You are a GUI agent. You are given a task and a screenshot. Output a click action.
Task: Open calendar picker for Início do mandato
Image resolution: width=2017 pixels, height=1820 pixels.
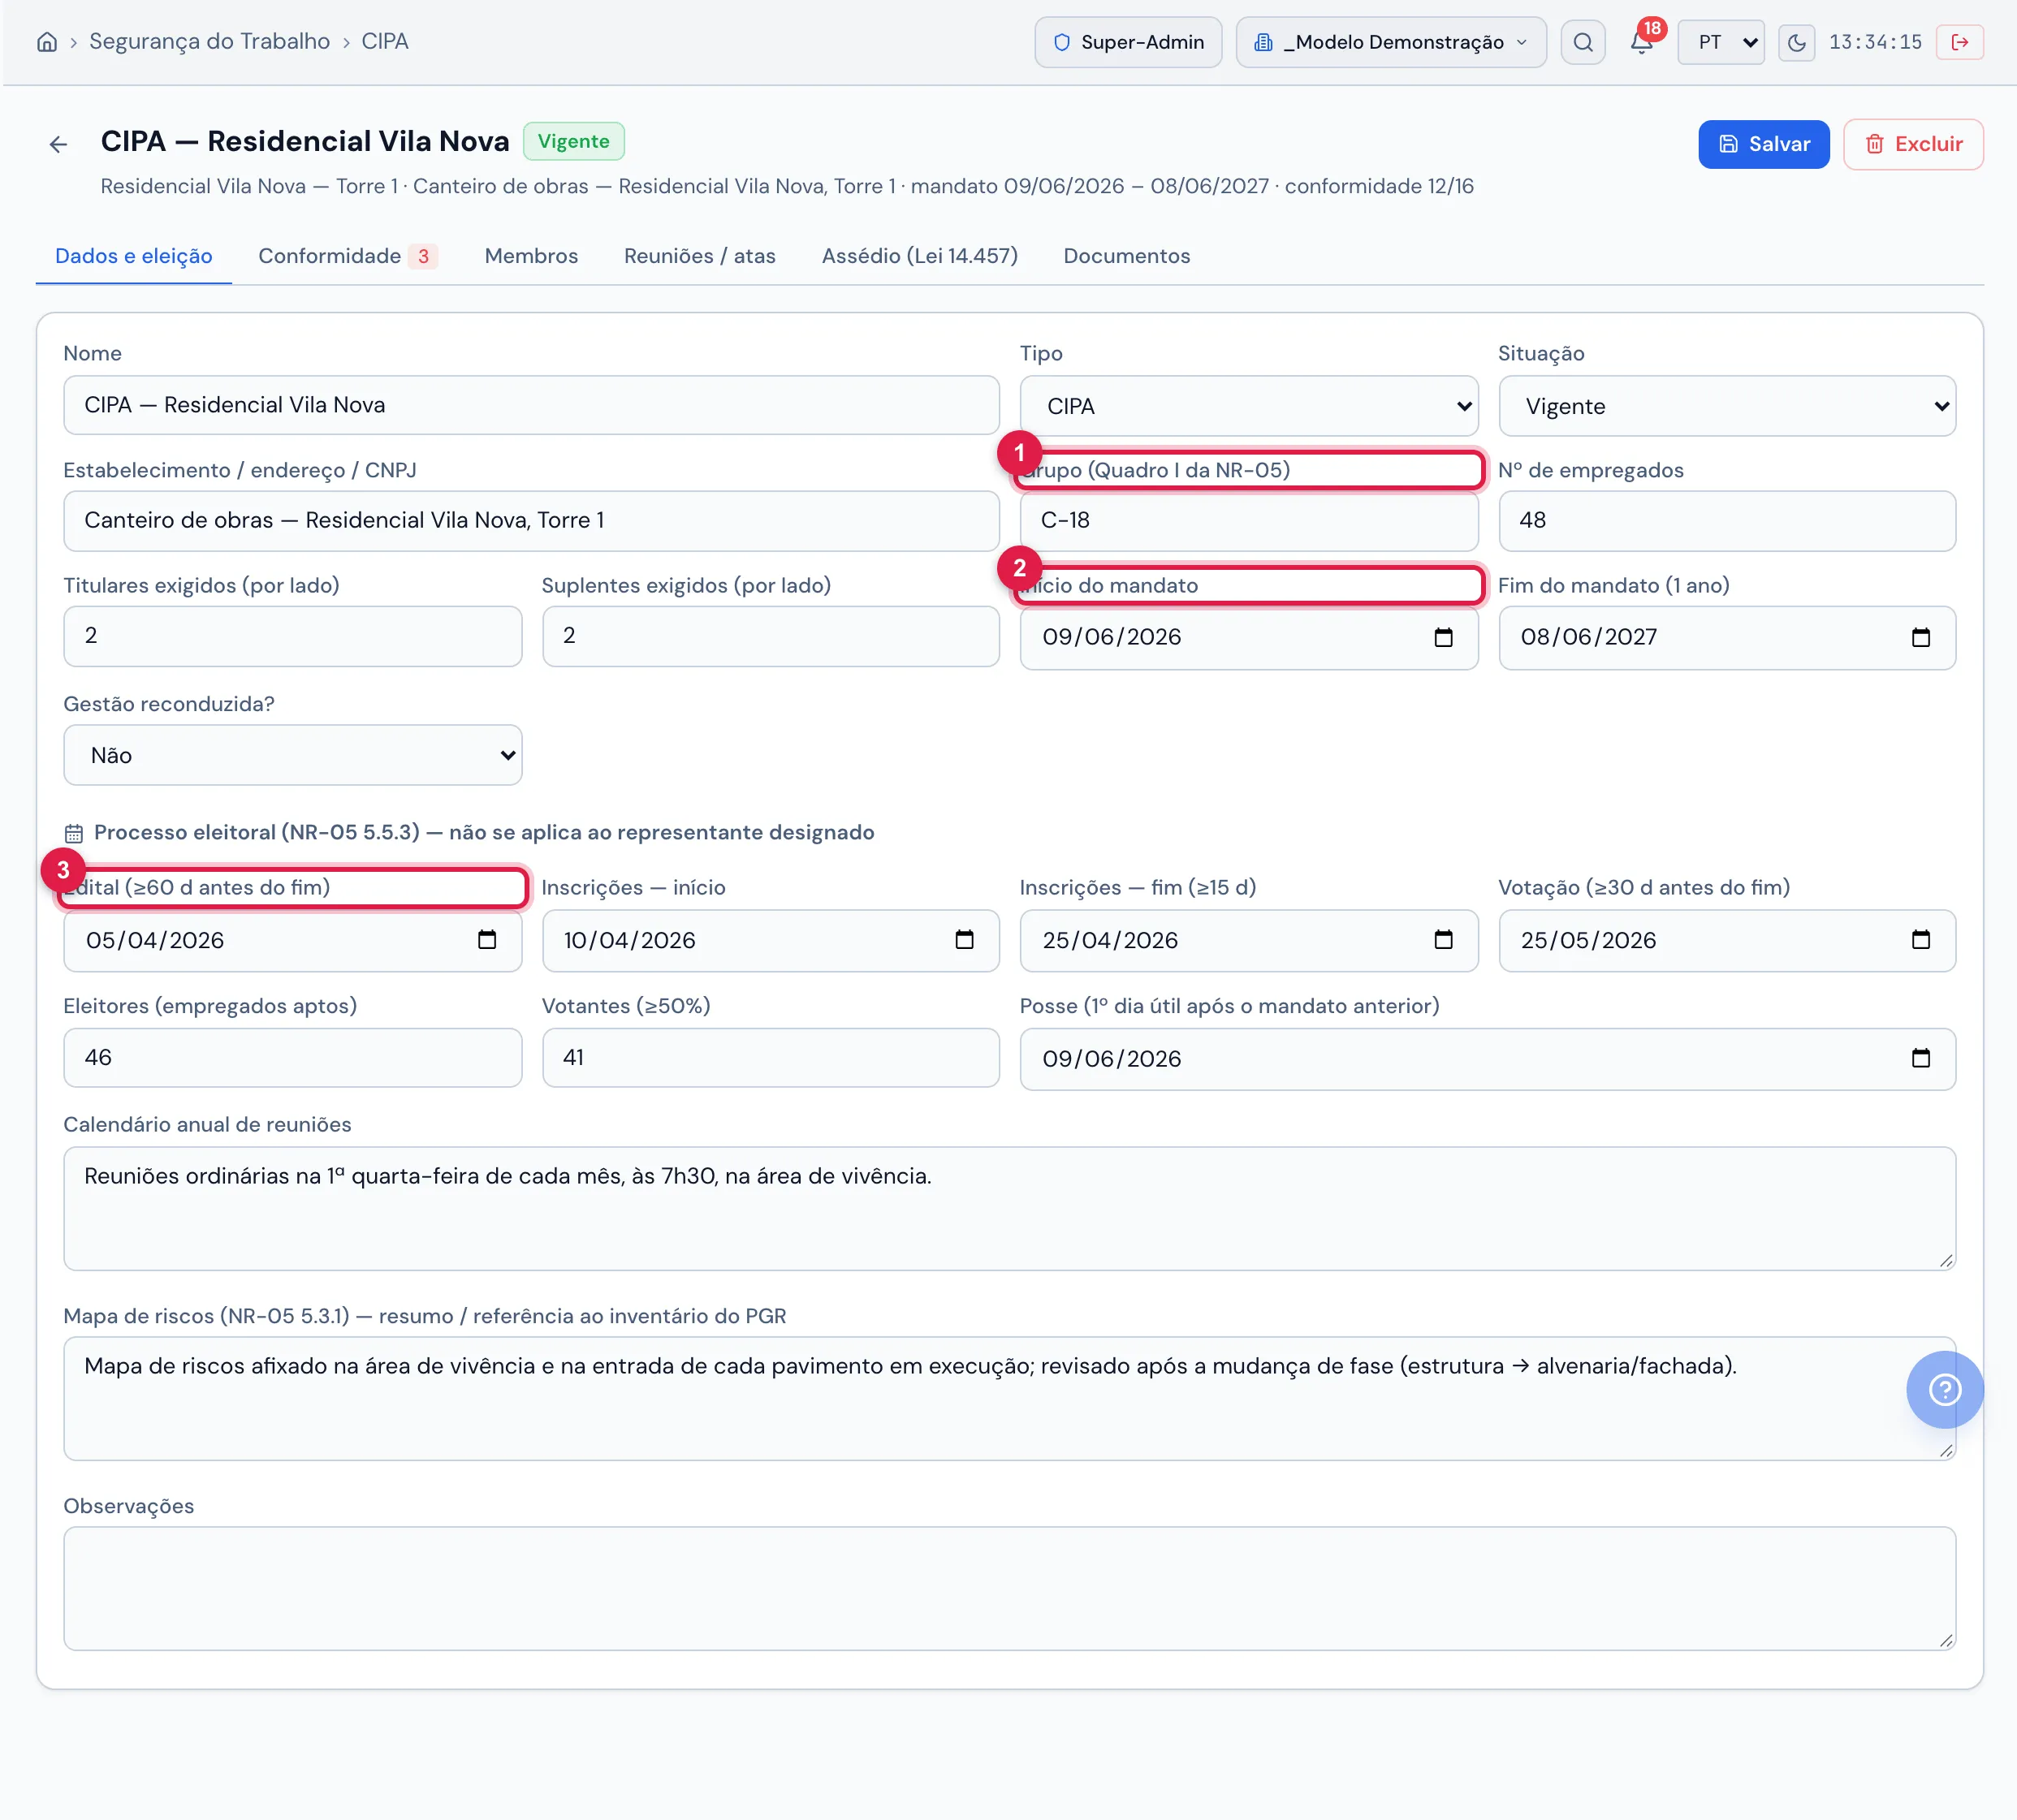[1442, 638]
